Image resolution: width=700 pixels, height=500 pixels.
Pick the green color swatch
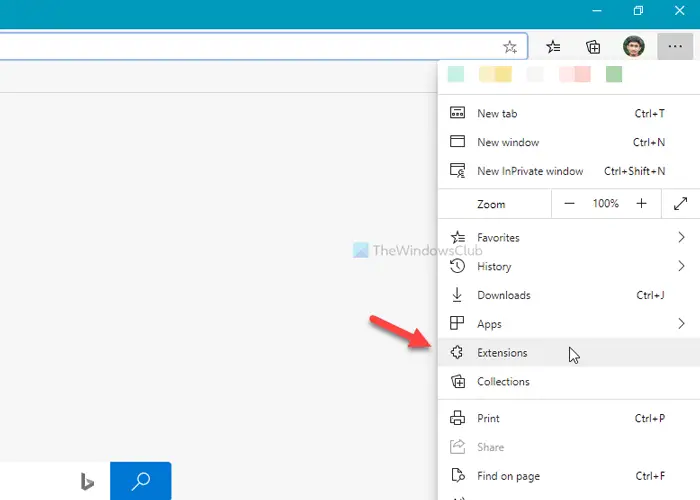(x=614, y=74)
